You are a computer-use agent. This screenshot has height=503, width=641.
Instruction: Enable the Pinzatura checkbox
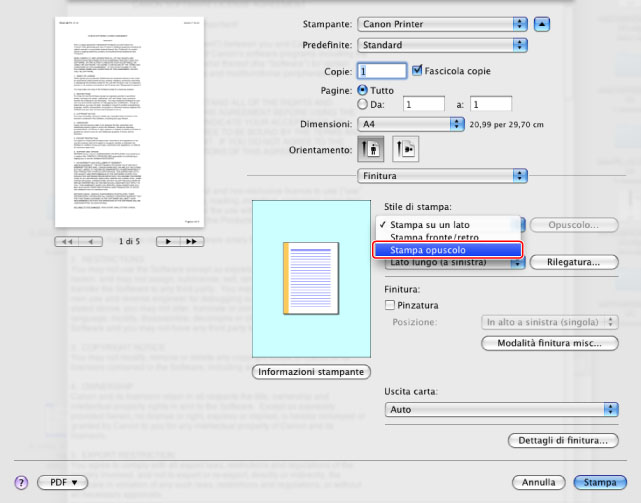coord(391,305)
